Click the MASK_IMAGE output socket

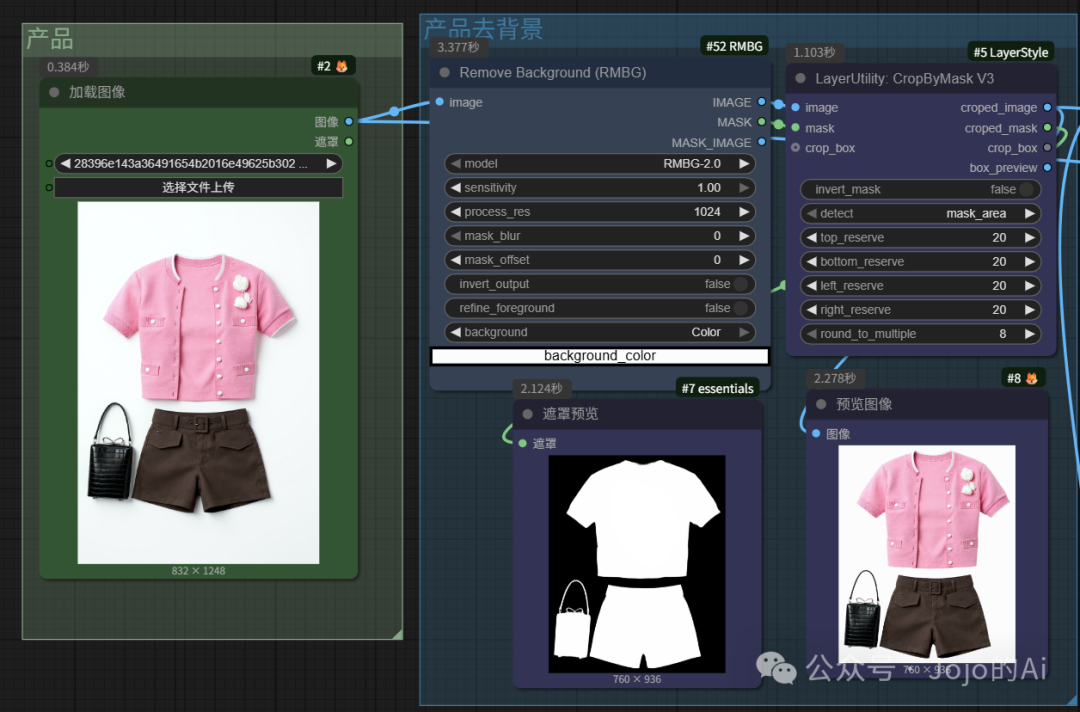click(x=762, y=142)
